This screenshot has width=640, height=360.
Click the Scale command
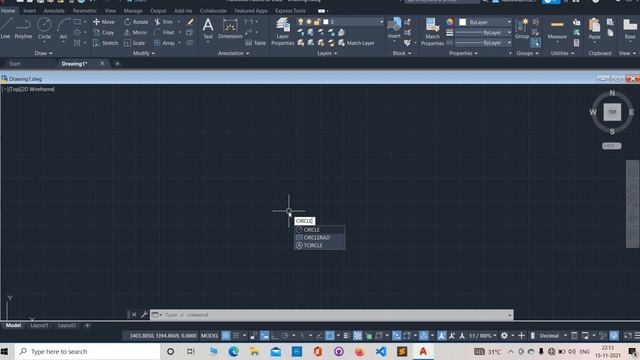coord(135,43)
